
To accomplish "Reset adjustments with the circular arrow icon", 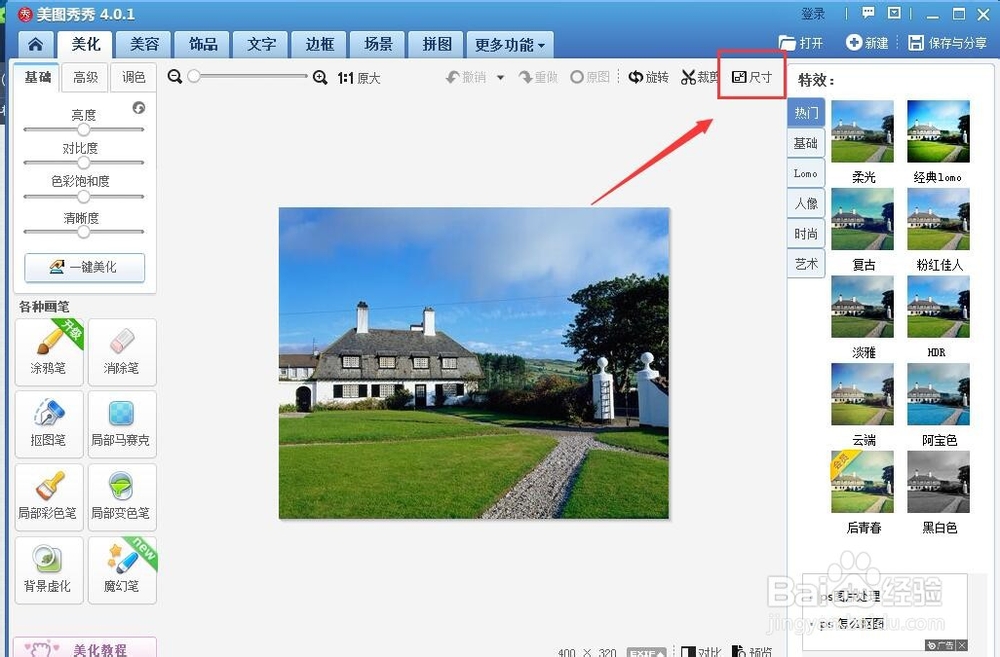I will (138, 108).
